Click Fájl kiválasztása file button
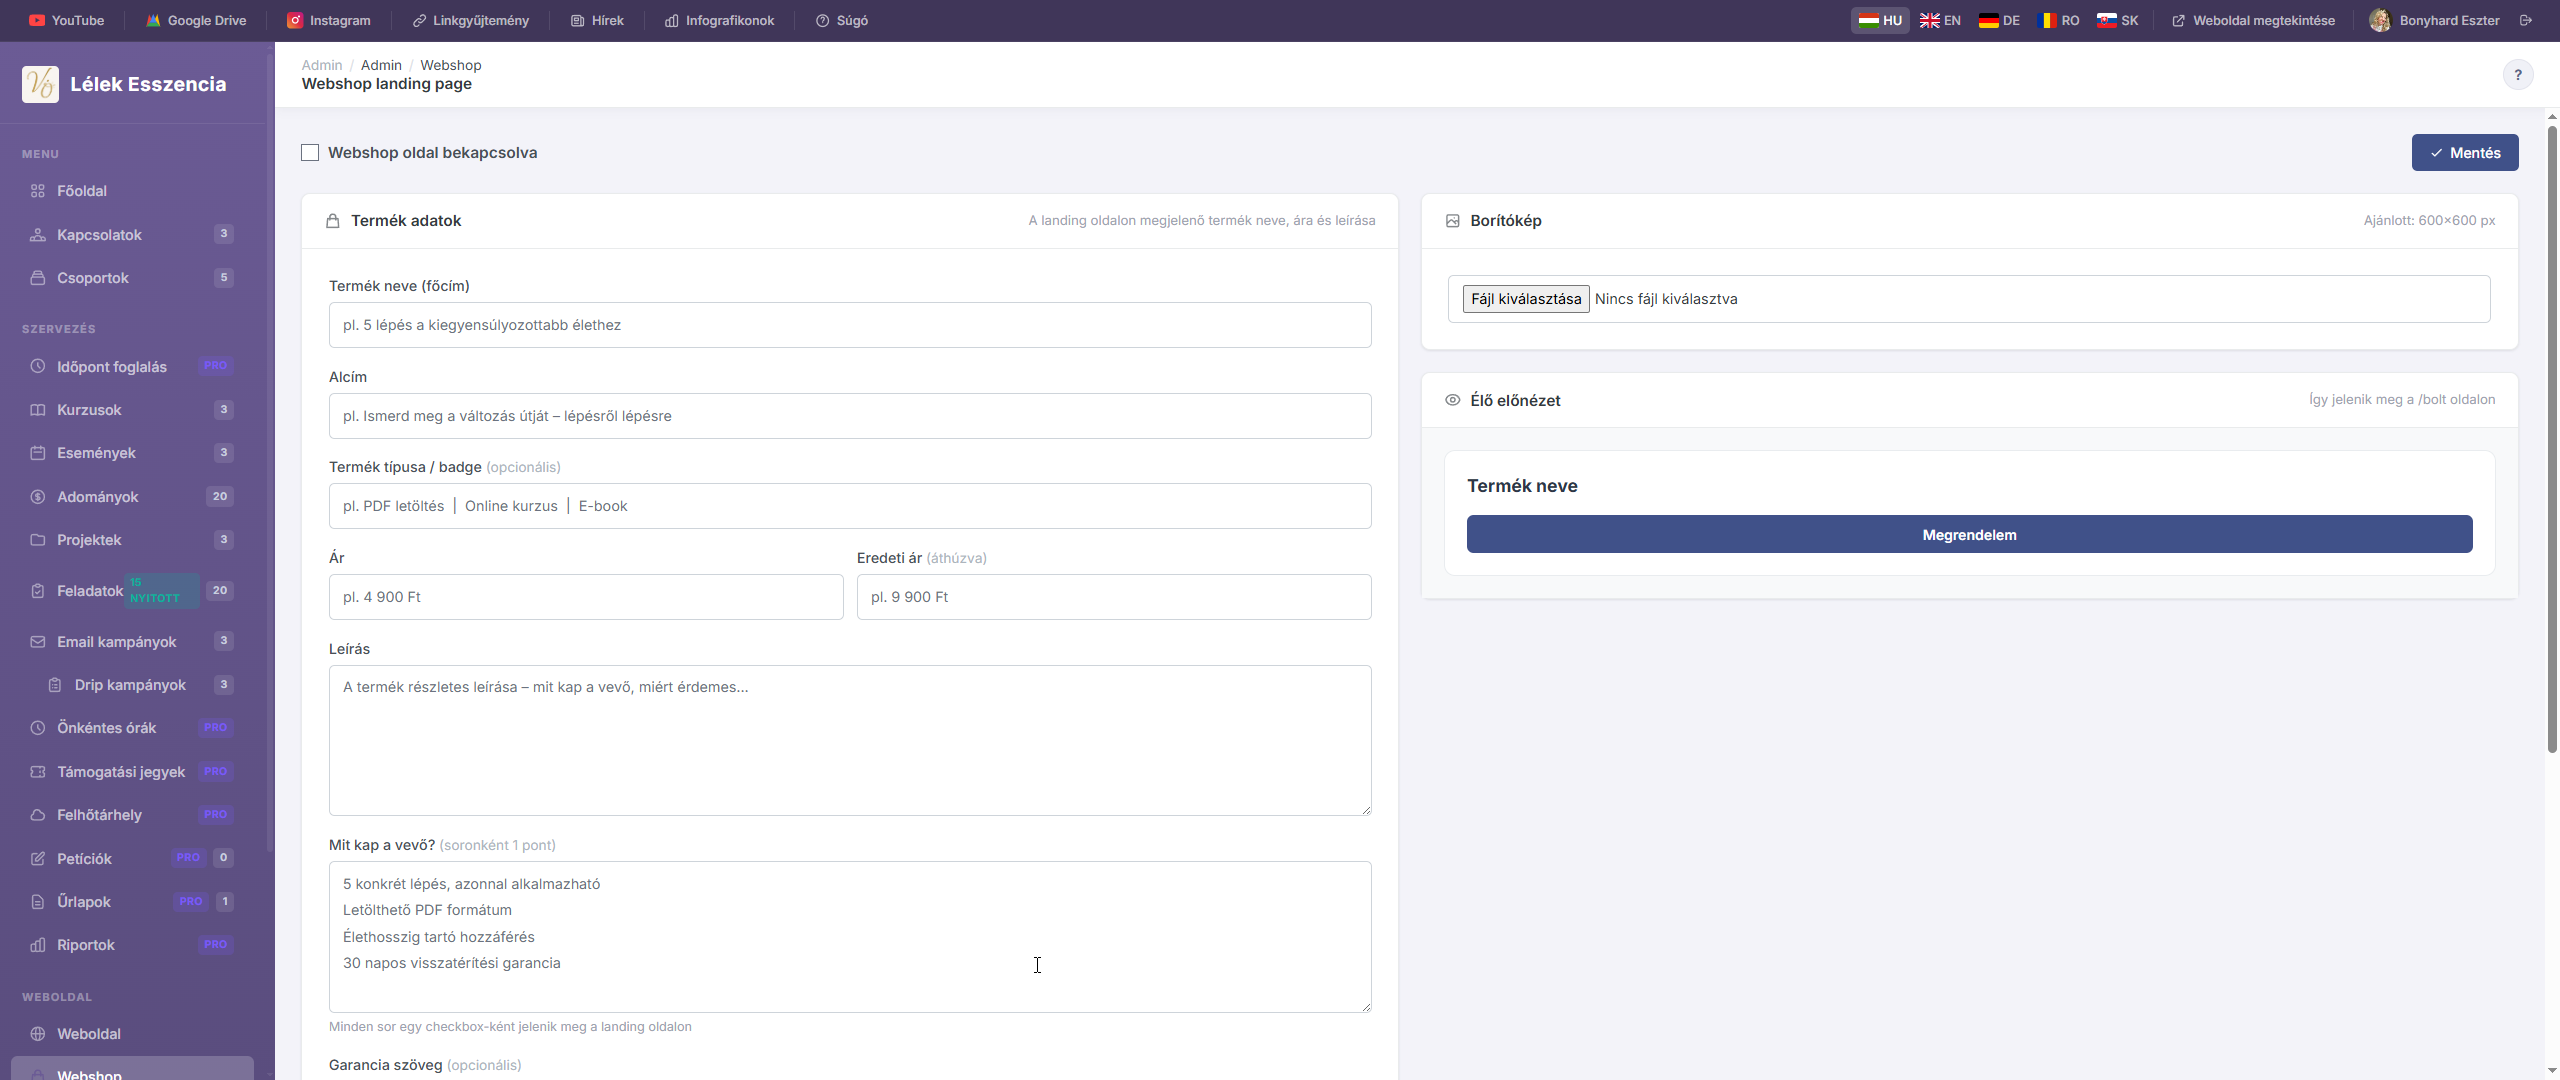The width and height of the screenshot is (2560, 1080). (x=1526, y=299)
